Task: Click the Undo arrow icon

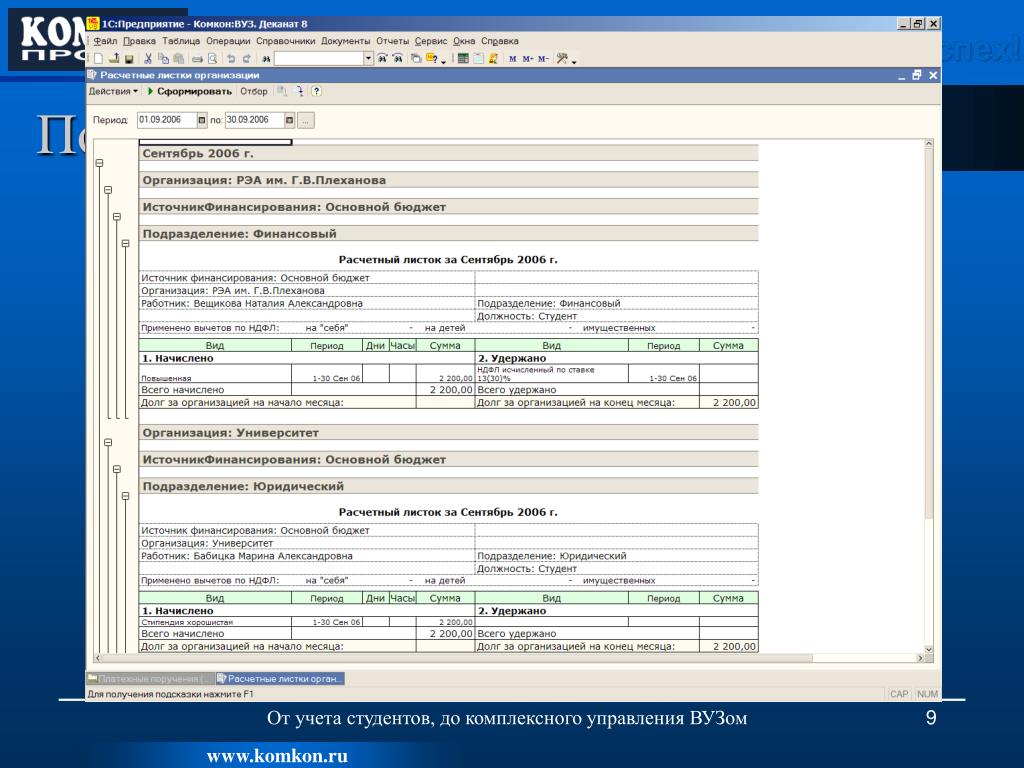Action: point(231,59)
